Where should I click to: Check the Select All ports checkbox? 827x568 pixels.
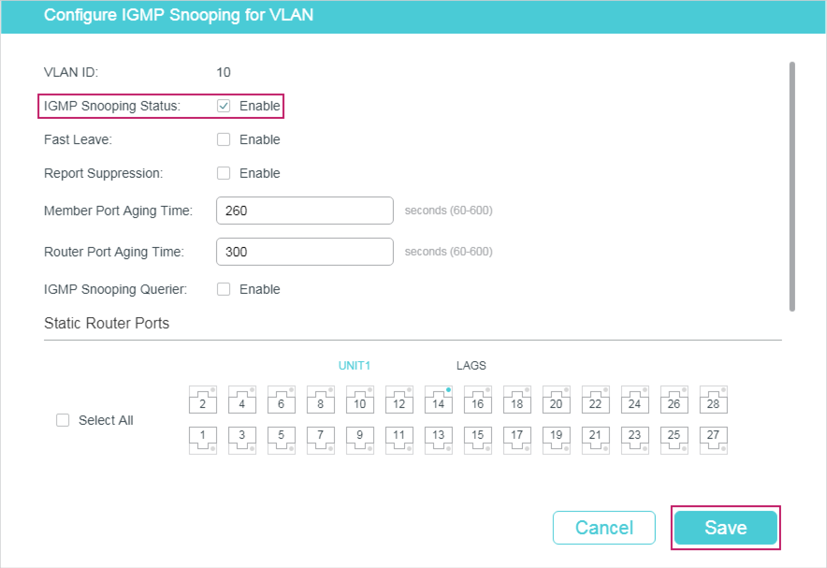click(63, 421)
